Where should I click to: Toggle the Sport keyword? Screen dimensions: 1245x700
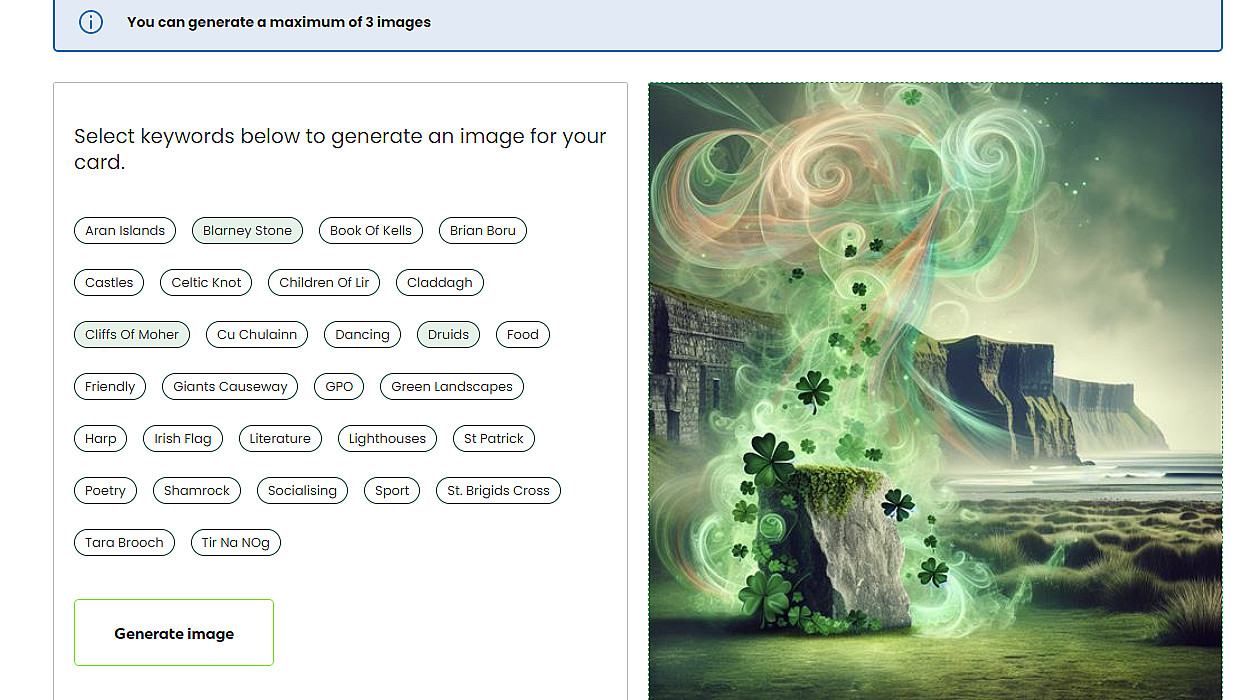click(392, 491)
